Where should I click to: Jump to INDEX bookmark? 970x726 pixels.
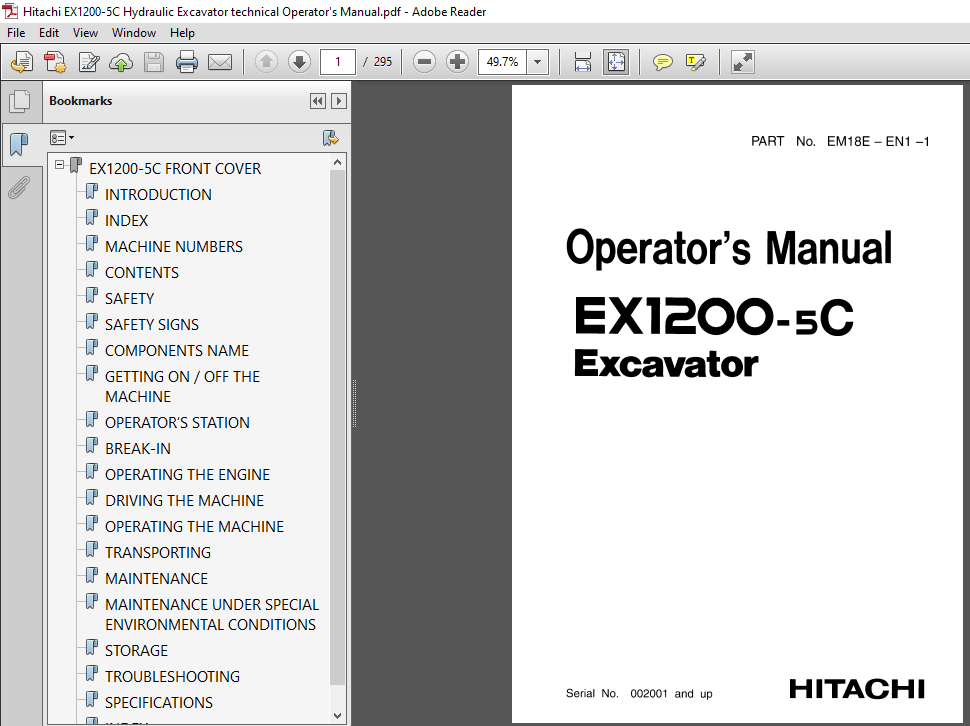click(127, 221)
